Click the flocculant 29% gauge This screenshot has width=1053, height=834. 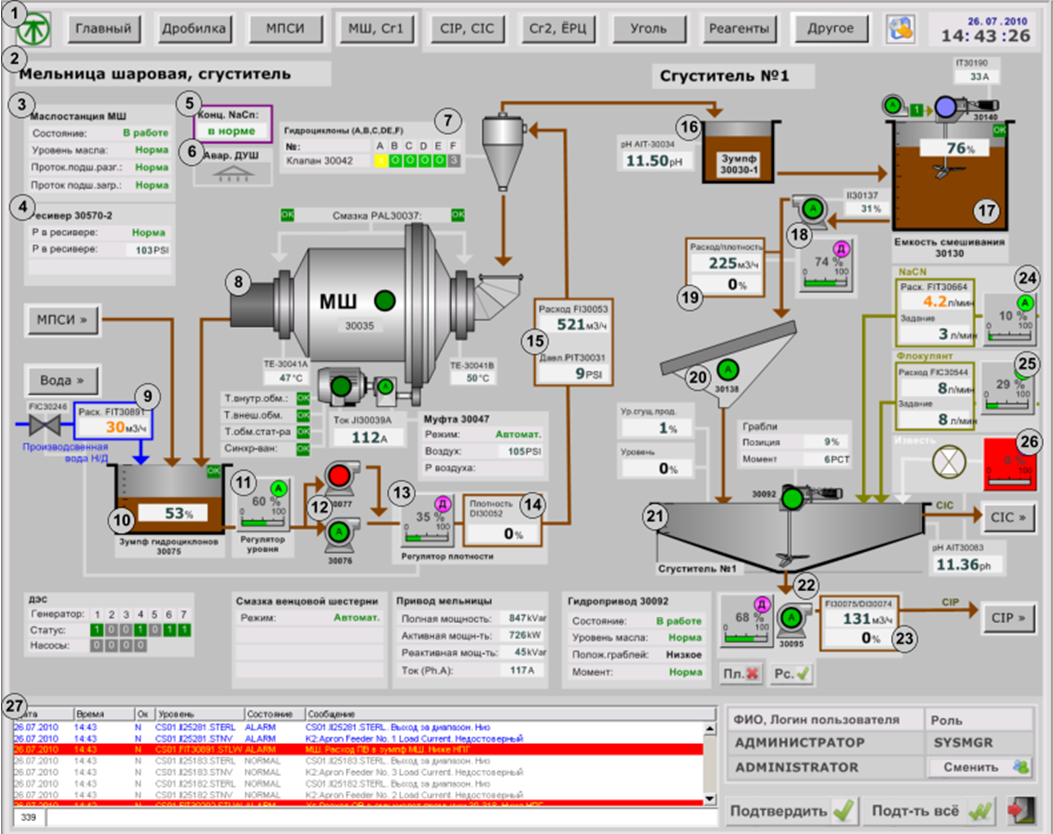tap(1007, 388)
